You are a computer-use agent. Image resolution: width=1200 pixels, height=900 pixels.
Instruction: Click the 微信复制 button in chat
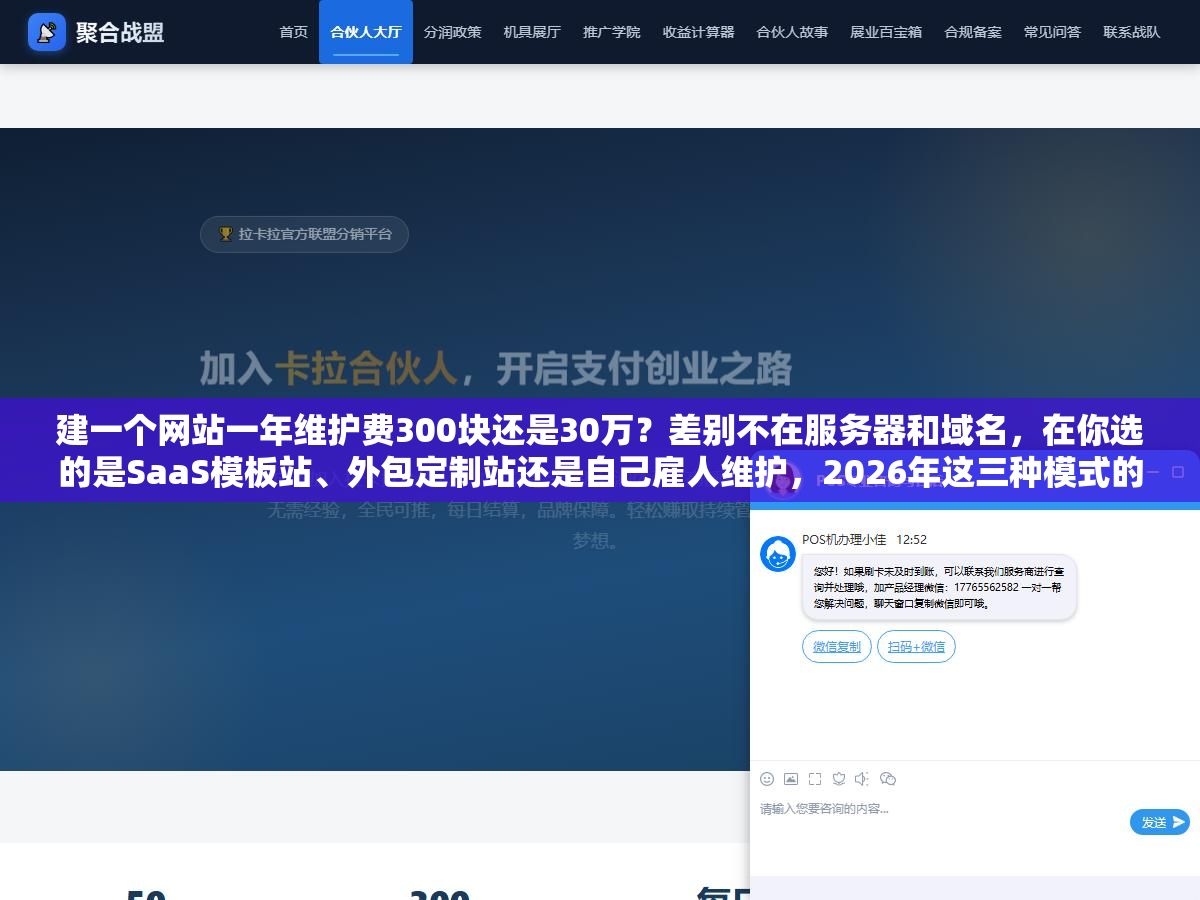(837, 647)
